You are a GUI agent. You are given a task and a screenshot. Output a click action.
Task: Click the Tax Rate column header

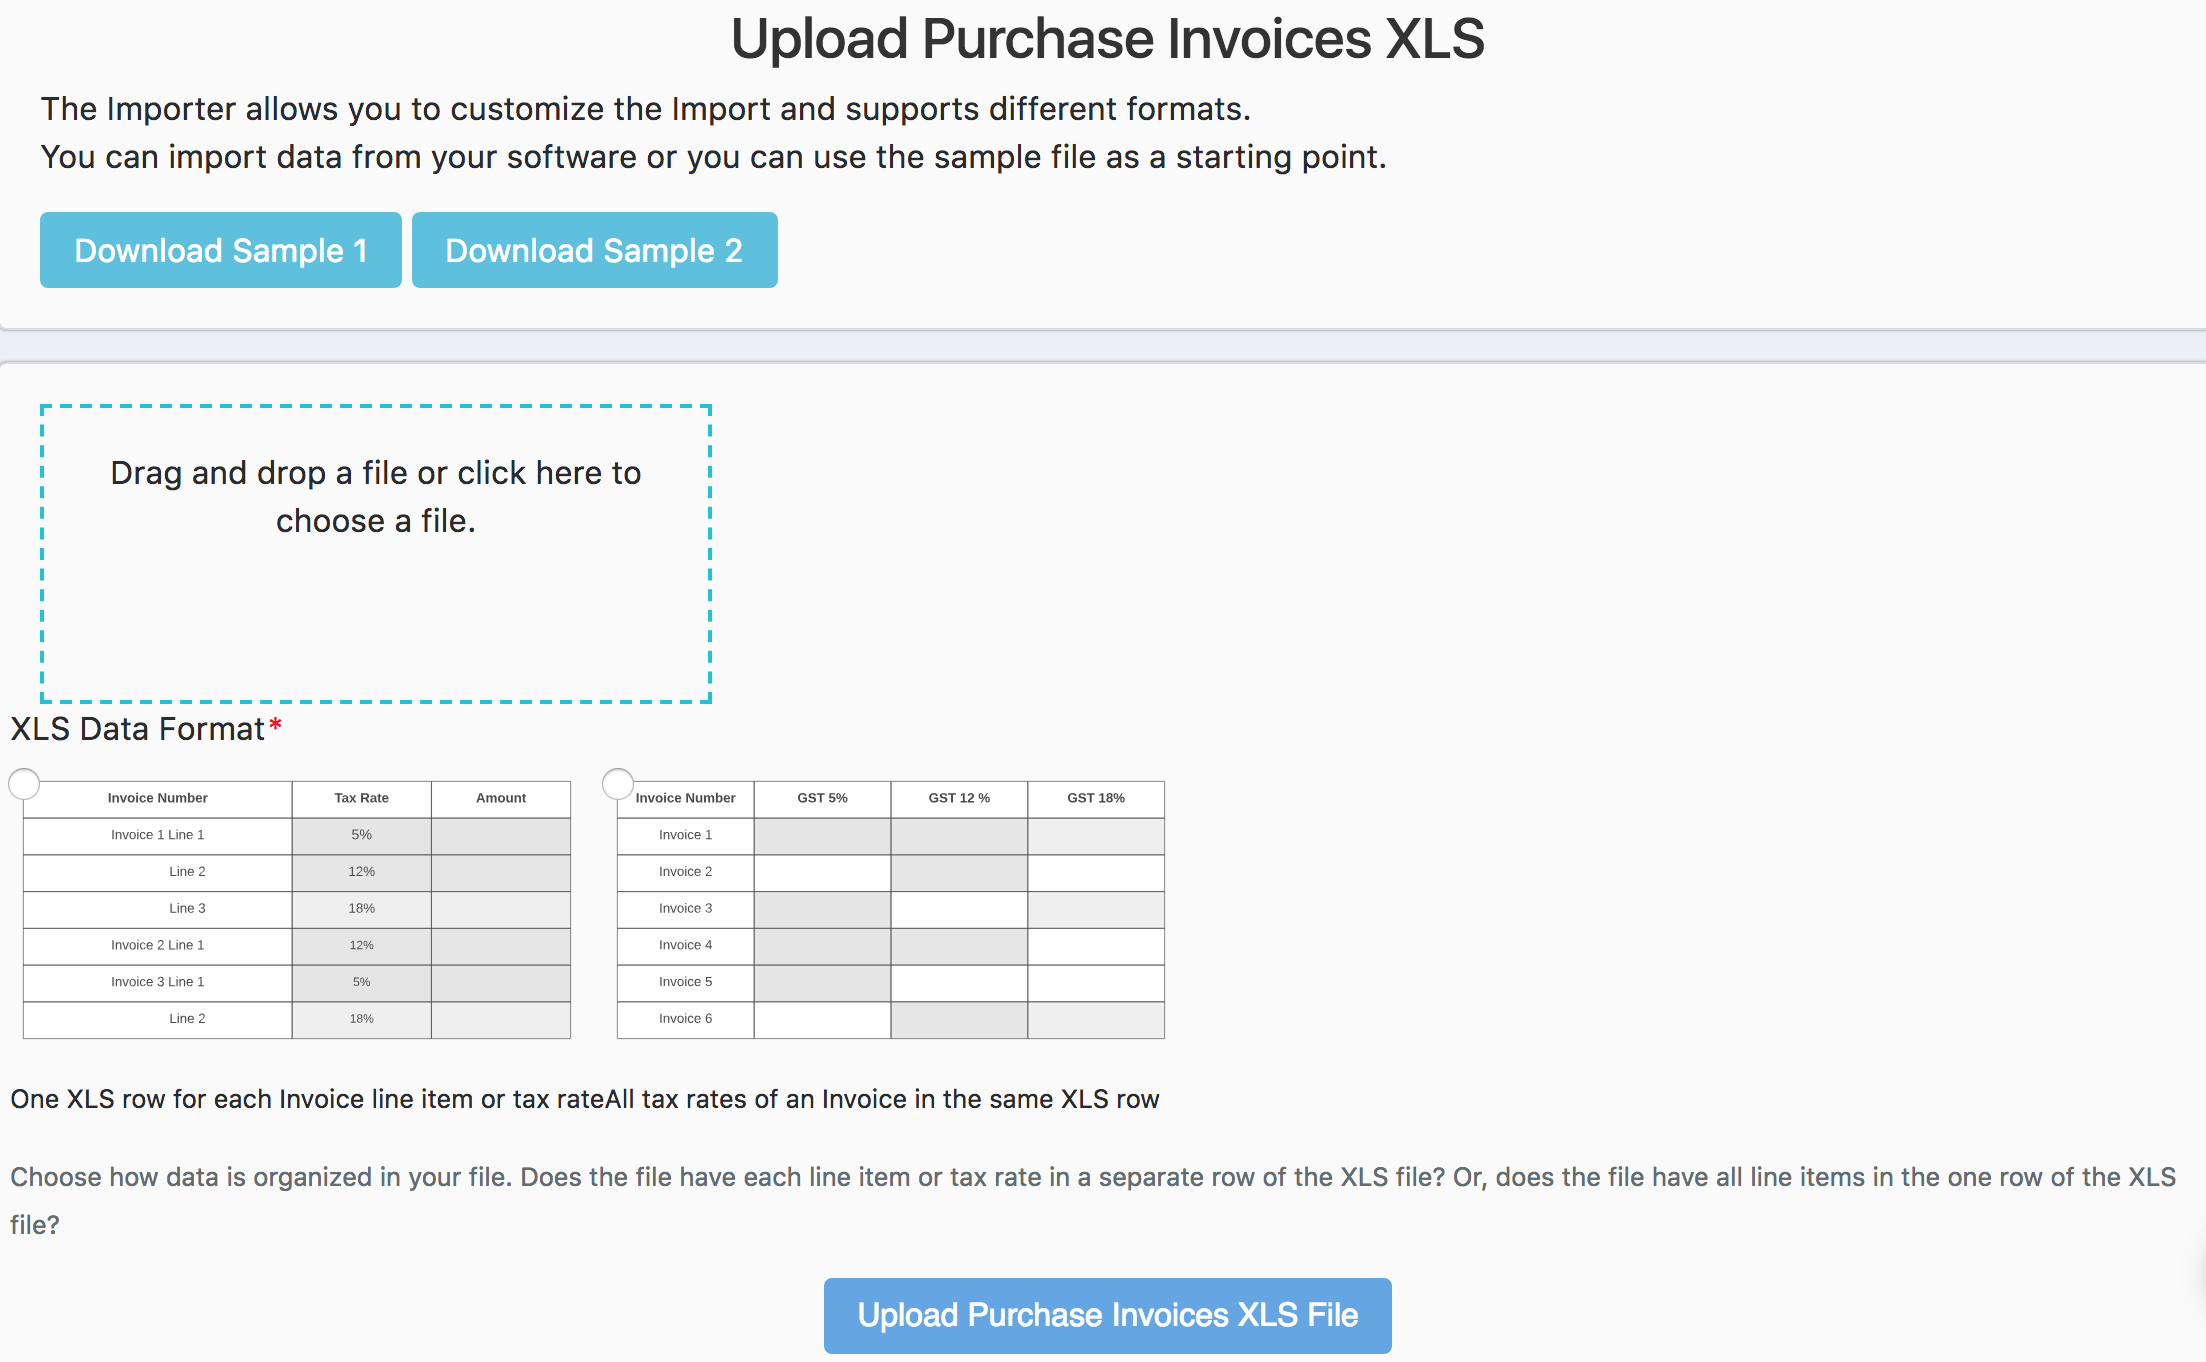point(360,798)
